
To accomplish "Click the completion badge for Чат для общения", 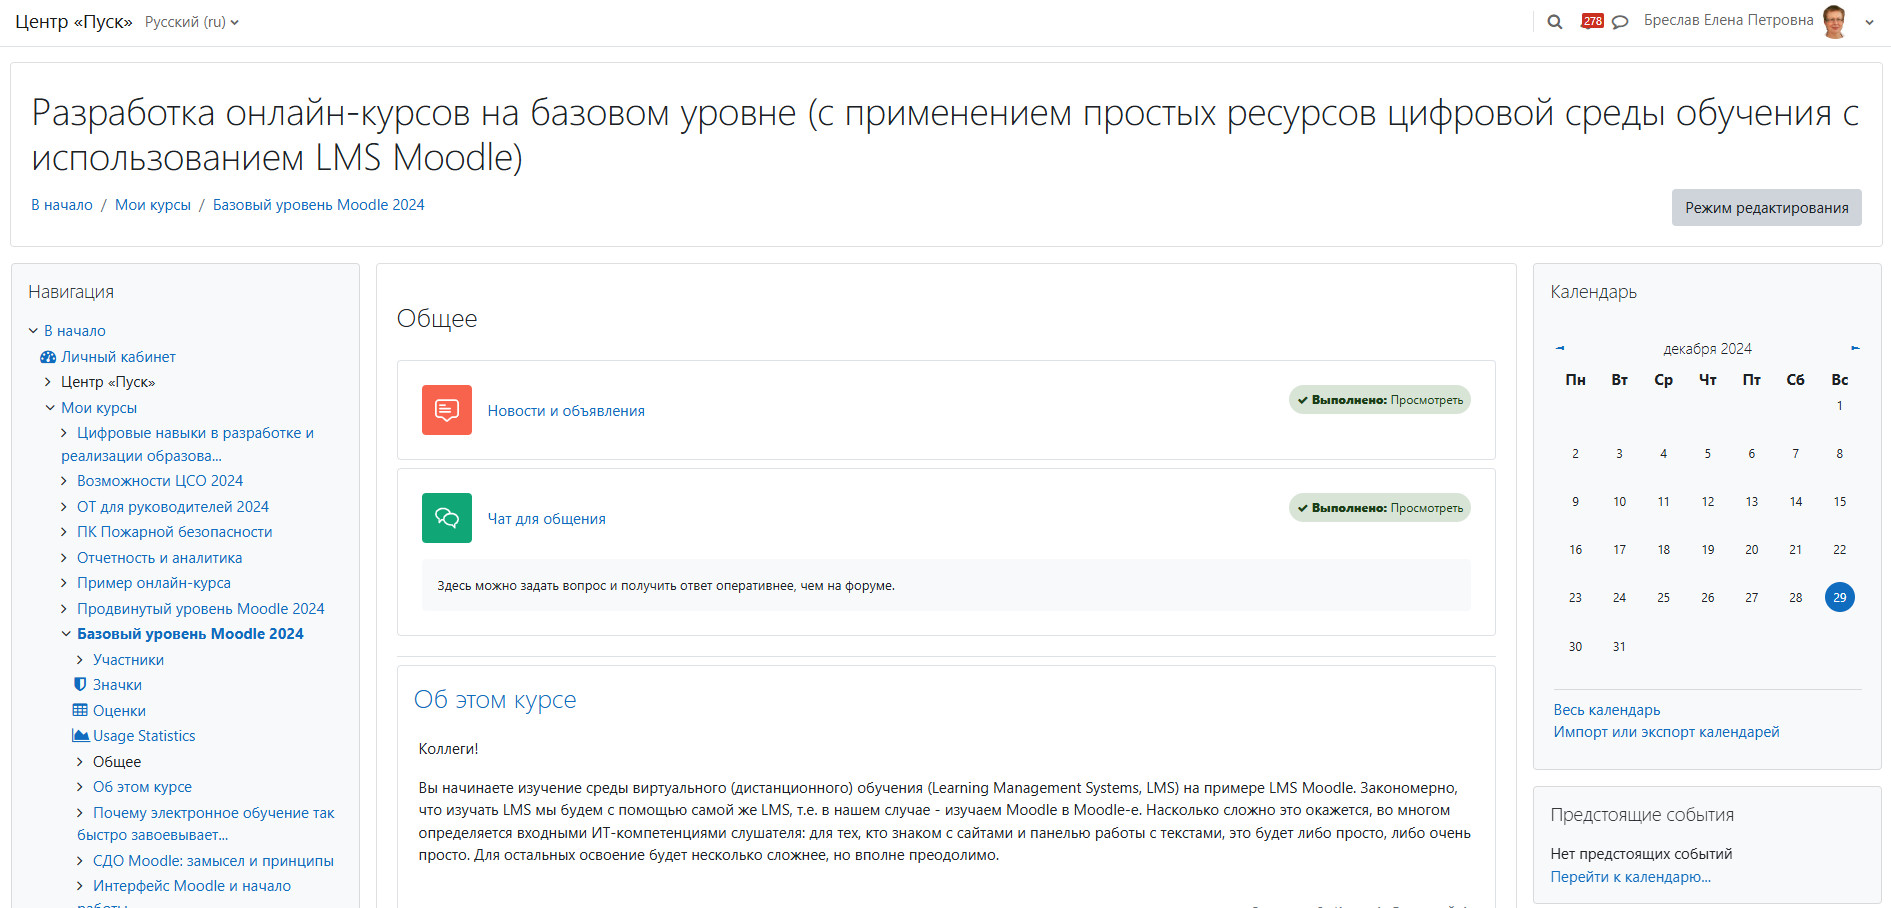I will click(x=1380, y=508).
